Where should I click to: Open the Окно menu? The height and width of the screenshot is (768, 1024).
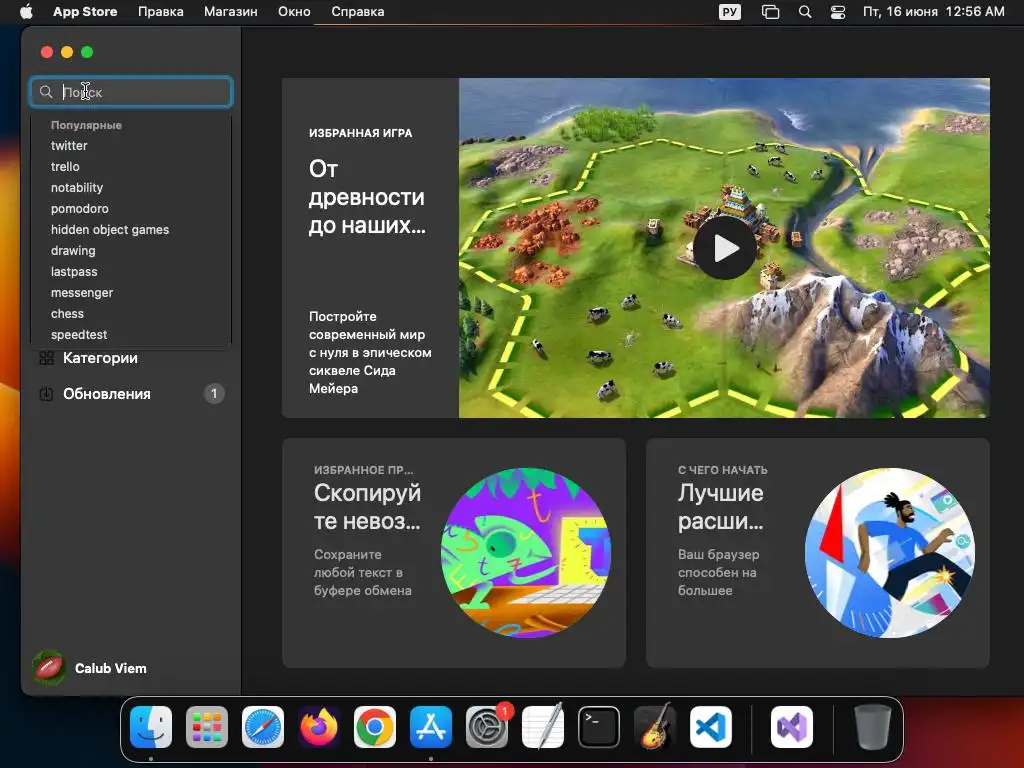(x=294, y=12)
